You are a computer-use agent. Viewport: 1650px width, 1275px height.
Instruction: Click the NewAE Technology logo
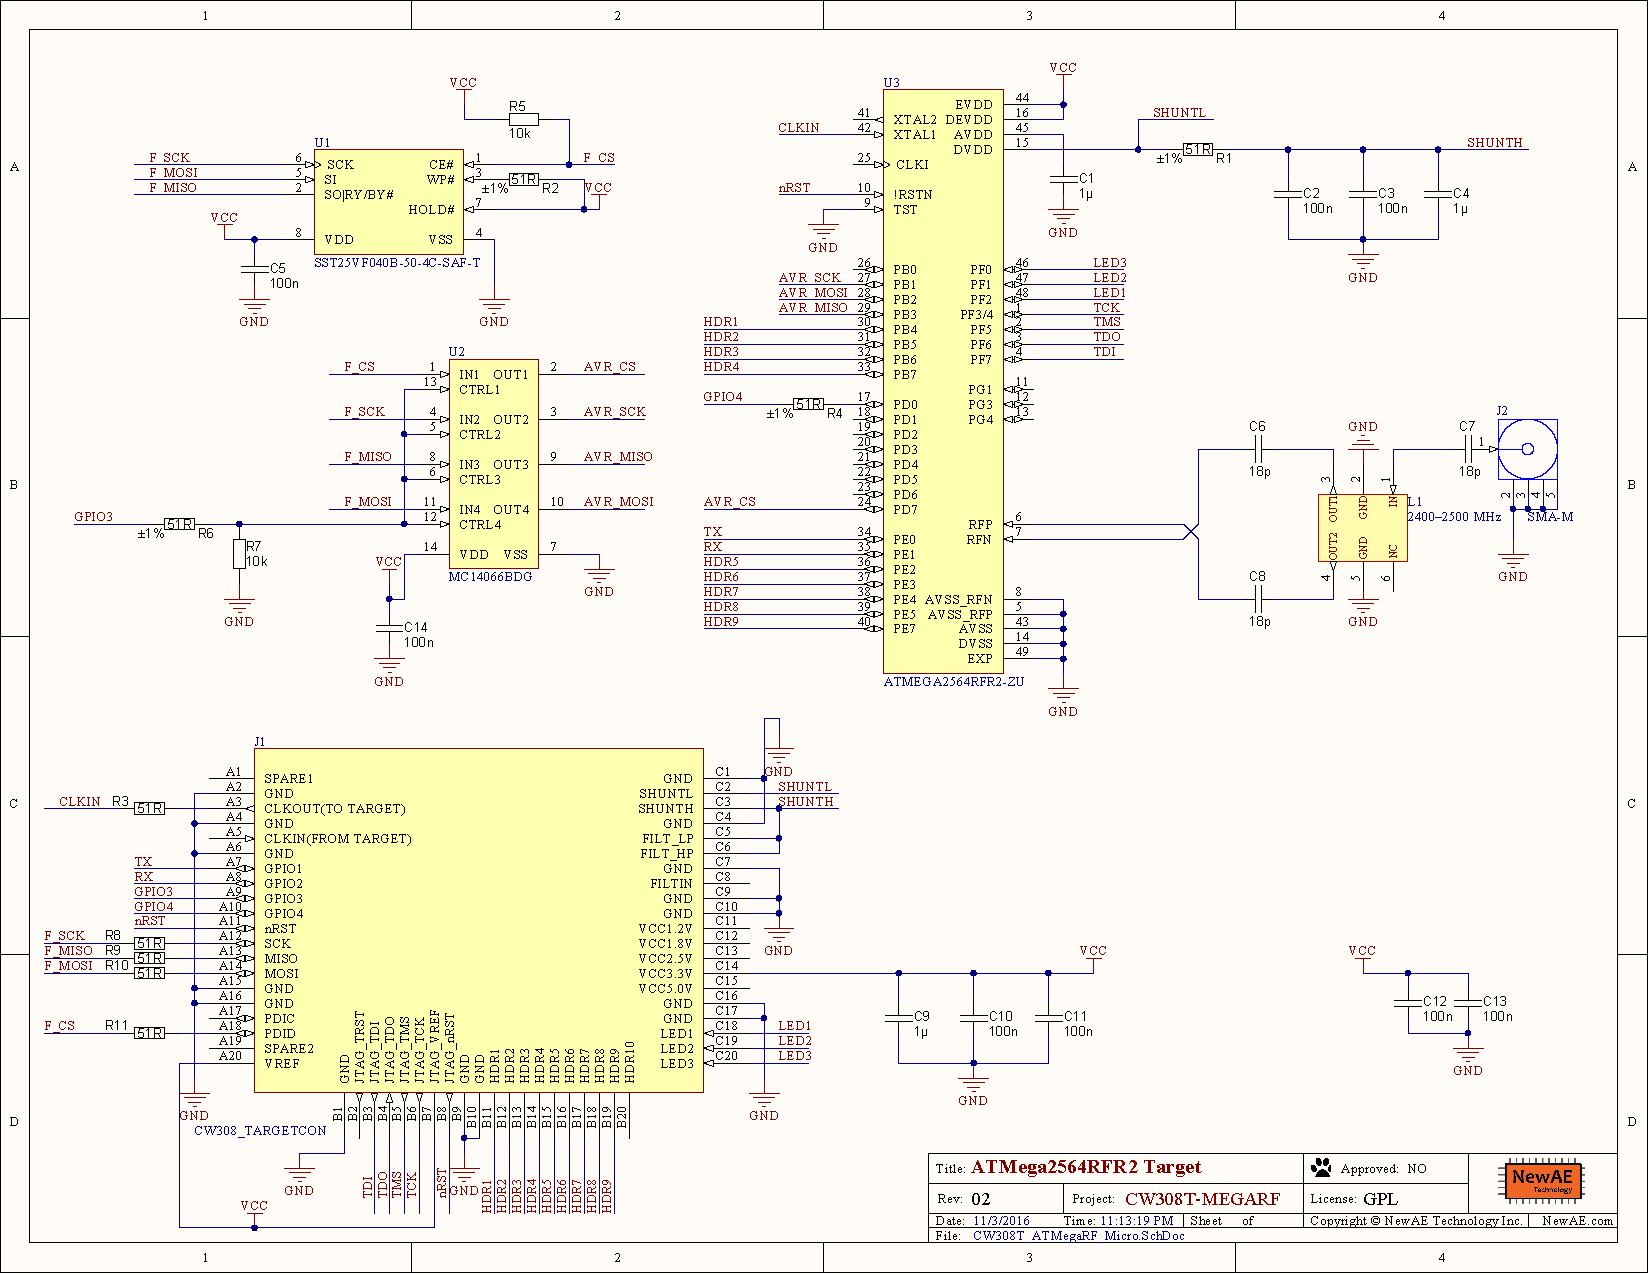click(1542, 1181)
